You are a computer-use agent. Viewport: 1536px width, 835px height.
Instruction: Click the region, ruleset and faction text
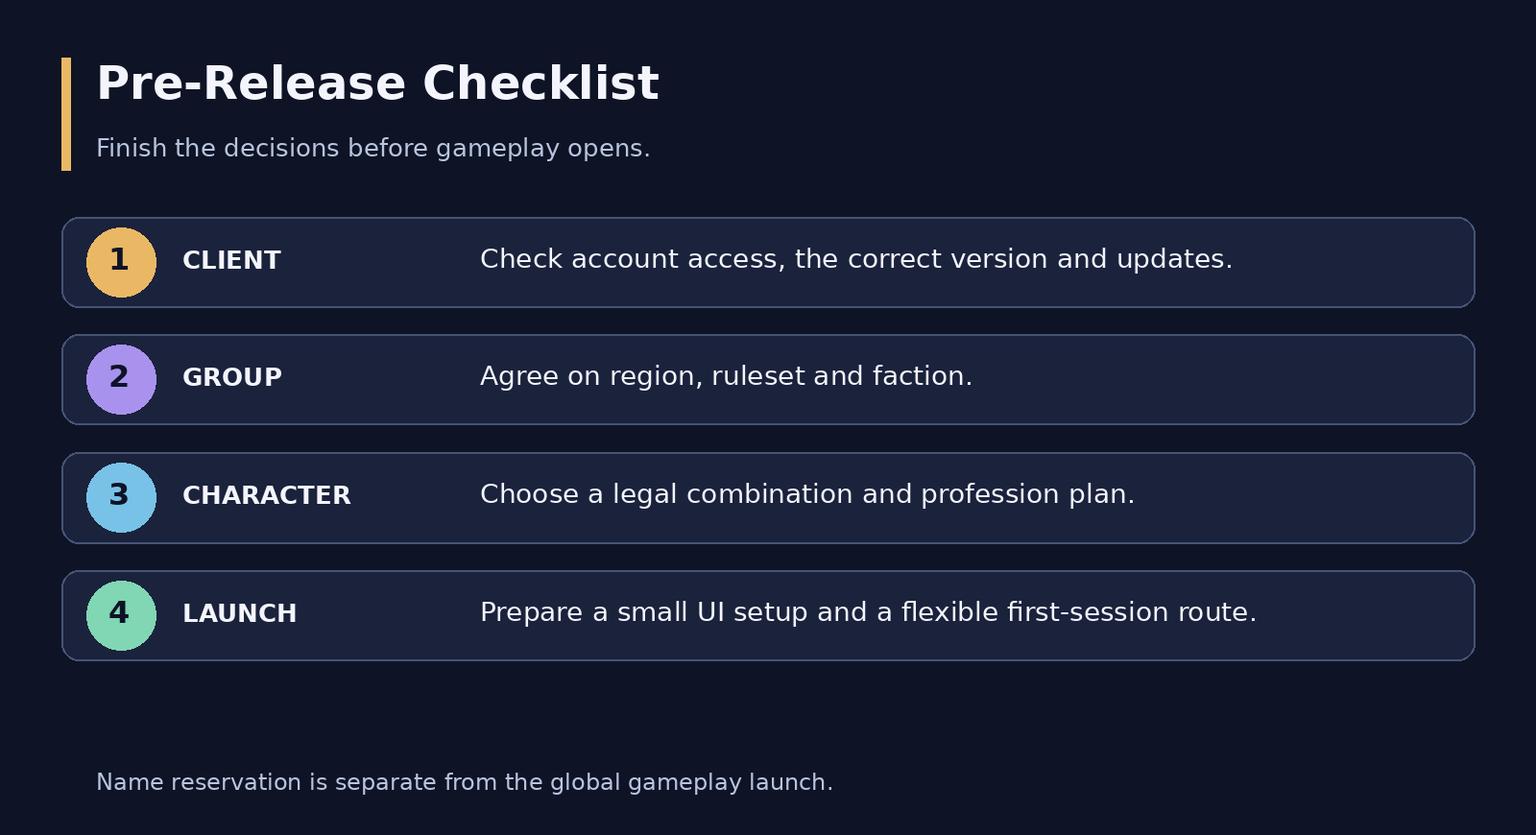click(x=726, y=377)
